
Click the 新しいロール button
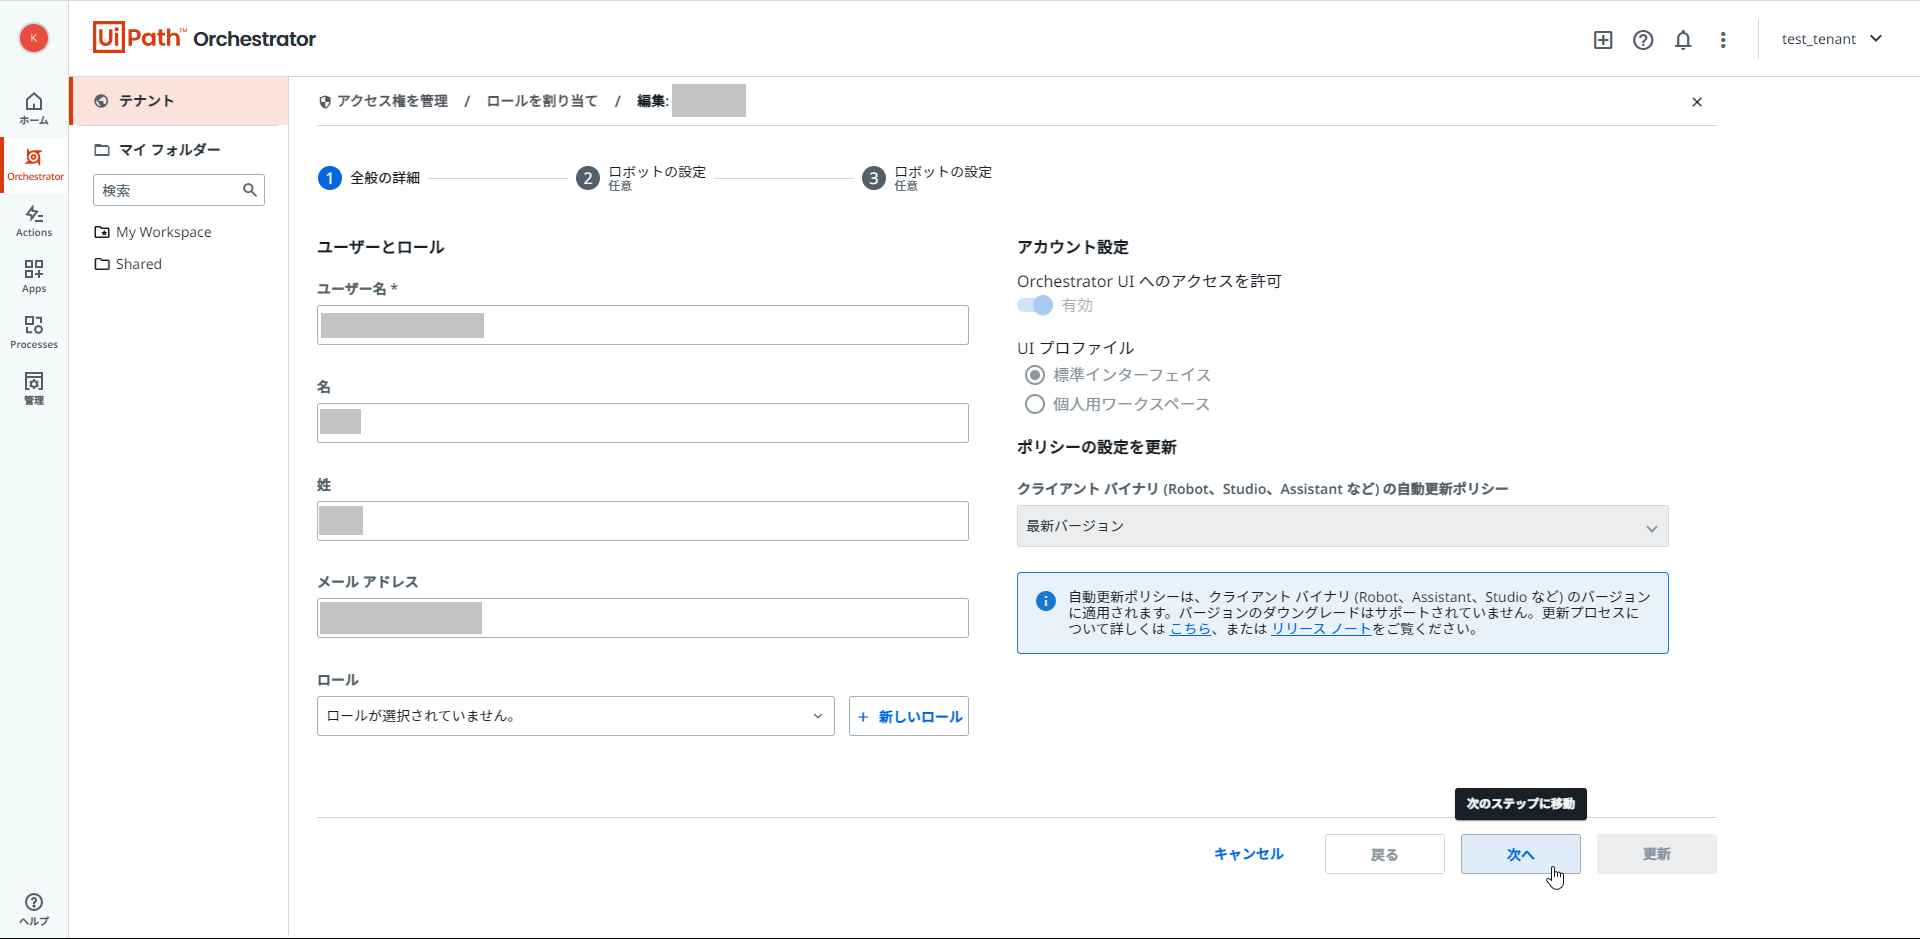909,716
